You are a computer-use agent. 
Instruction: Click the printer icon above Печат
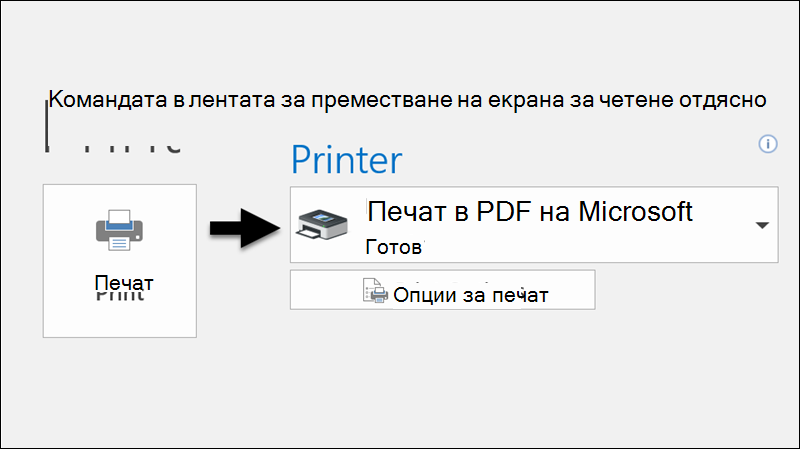[x=119, y=230]
